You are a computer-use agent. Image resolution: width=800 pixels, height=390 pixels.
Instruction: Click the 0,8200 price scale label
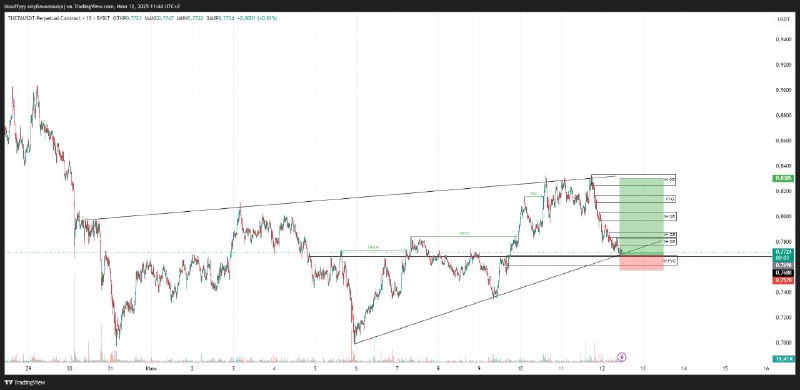(x=783, y=191)
